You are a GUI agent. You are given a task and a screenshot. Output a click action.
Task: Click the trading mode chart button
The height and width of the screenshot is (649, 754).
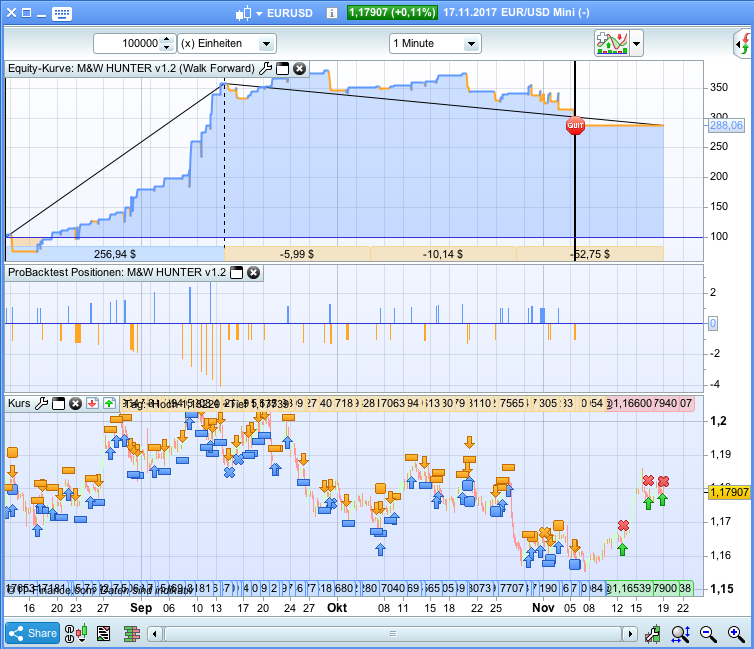609,44
